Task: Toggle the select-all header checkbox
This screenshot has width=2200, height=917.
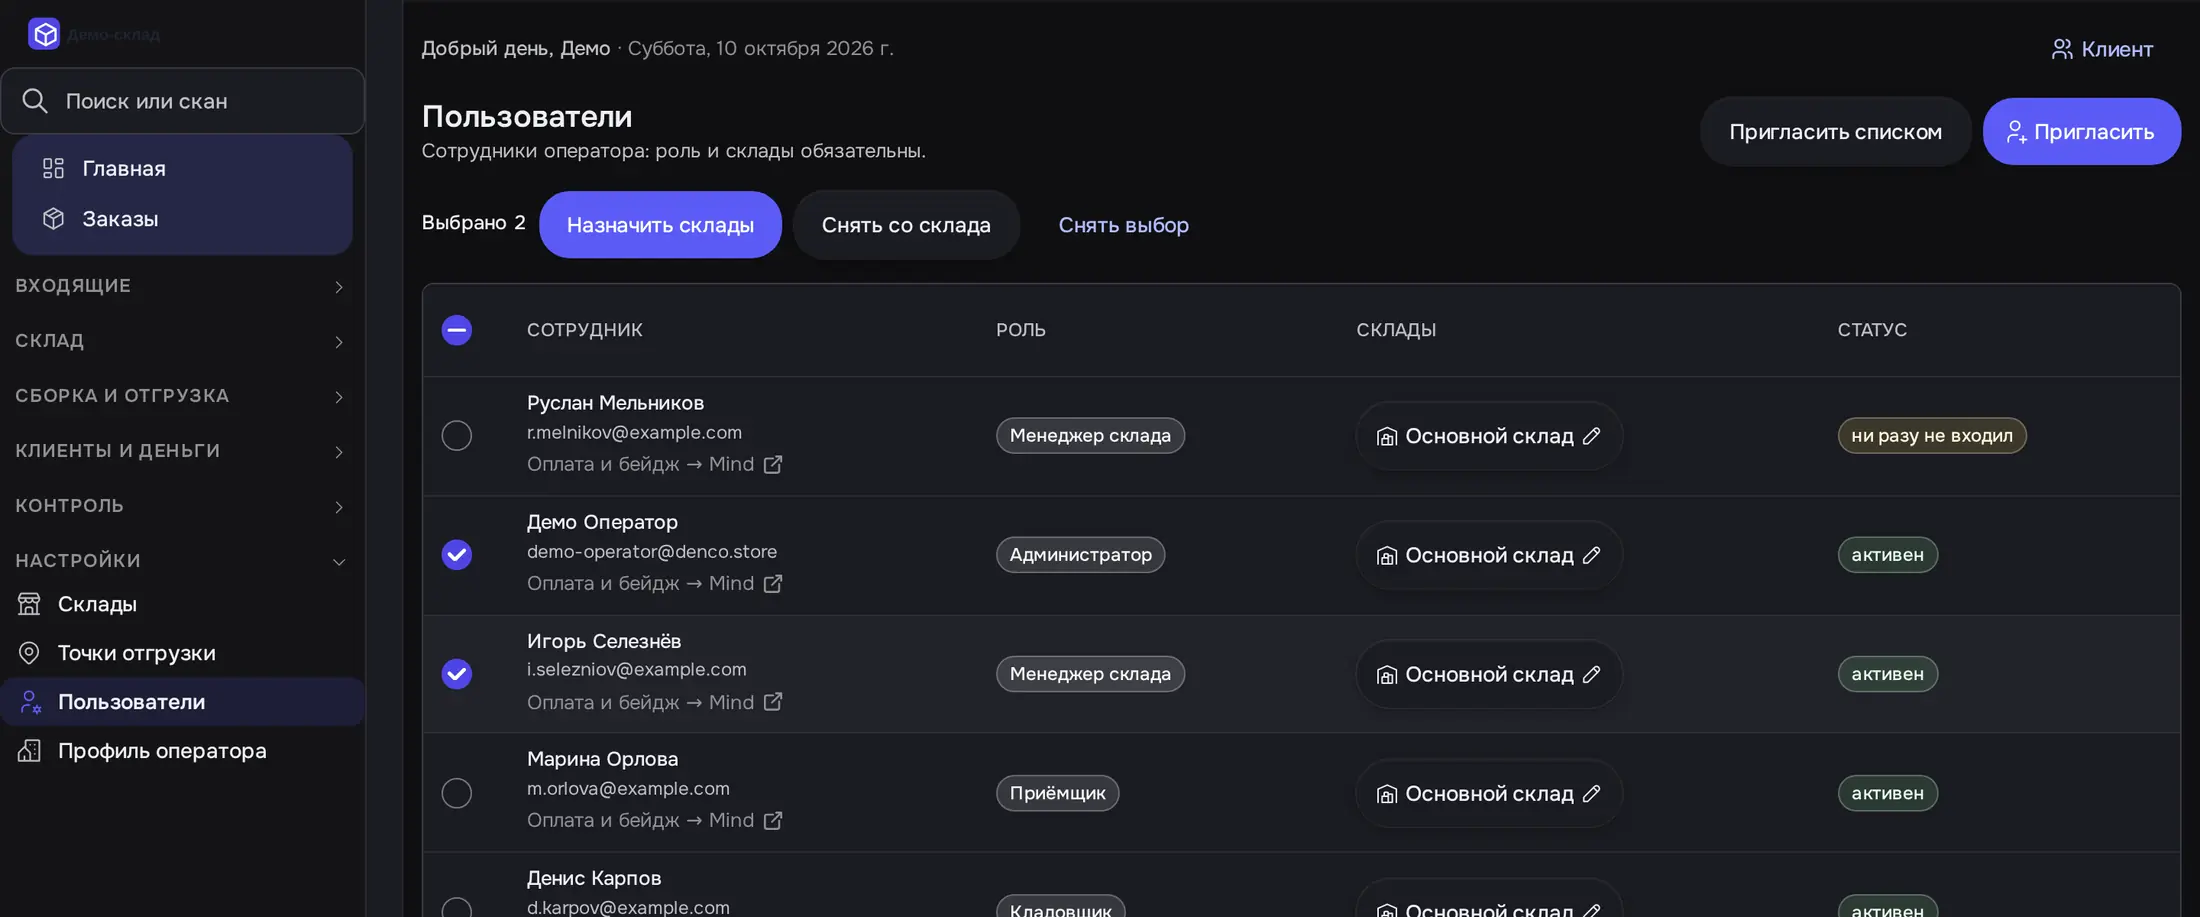Action: [457, 330]
